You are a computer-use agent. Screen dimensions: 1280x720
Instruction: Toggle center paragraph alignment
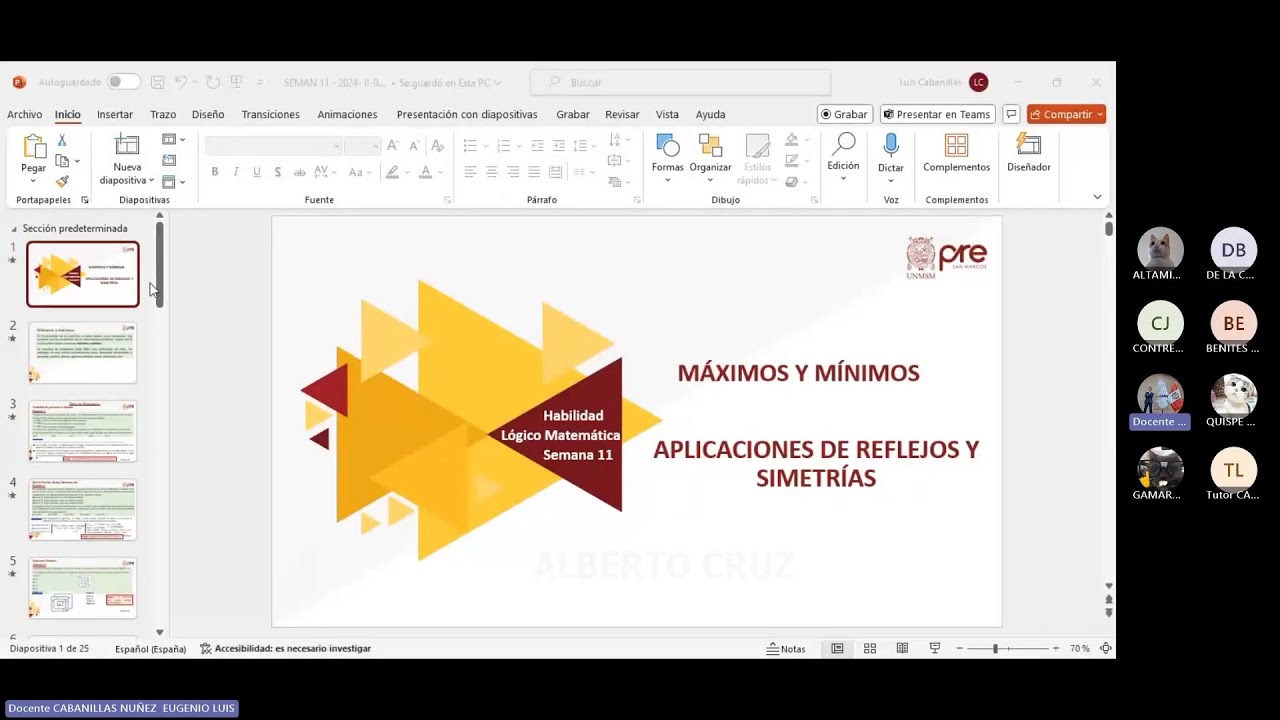(x=491, y=172)
